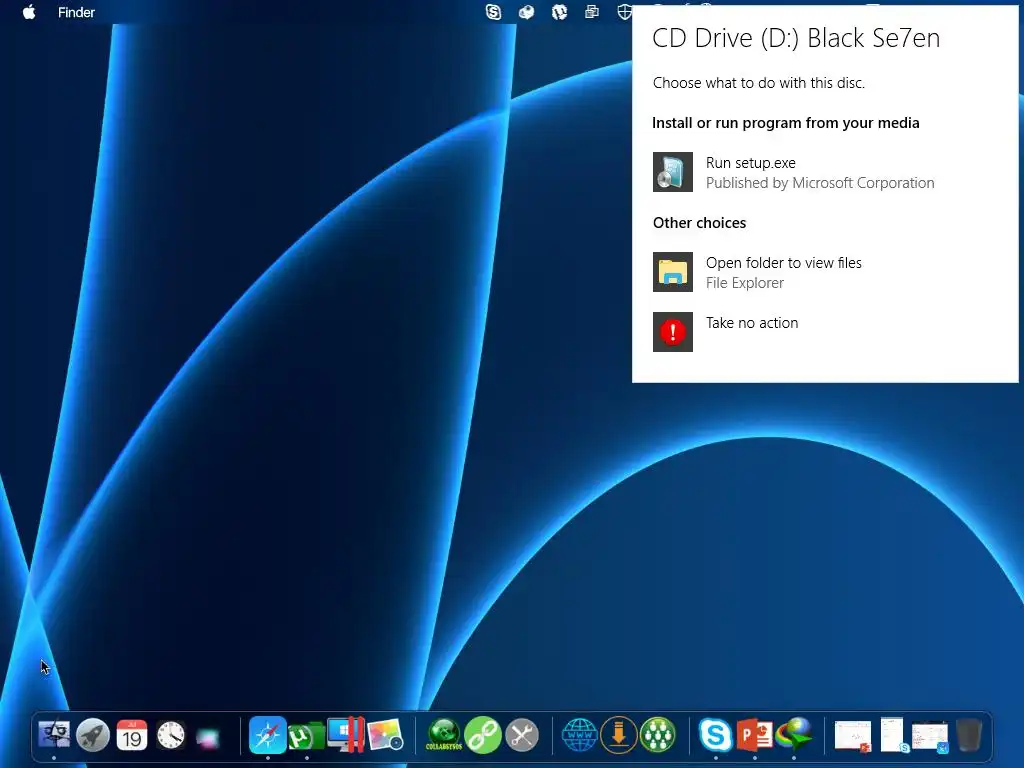
Task: Click 'Published by Microsoft Corporation' text
Action: (x=820, y=183)
